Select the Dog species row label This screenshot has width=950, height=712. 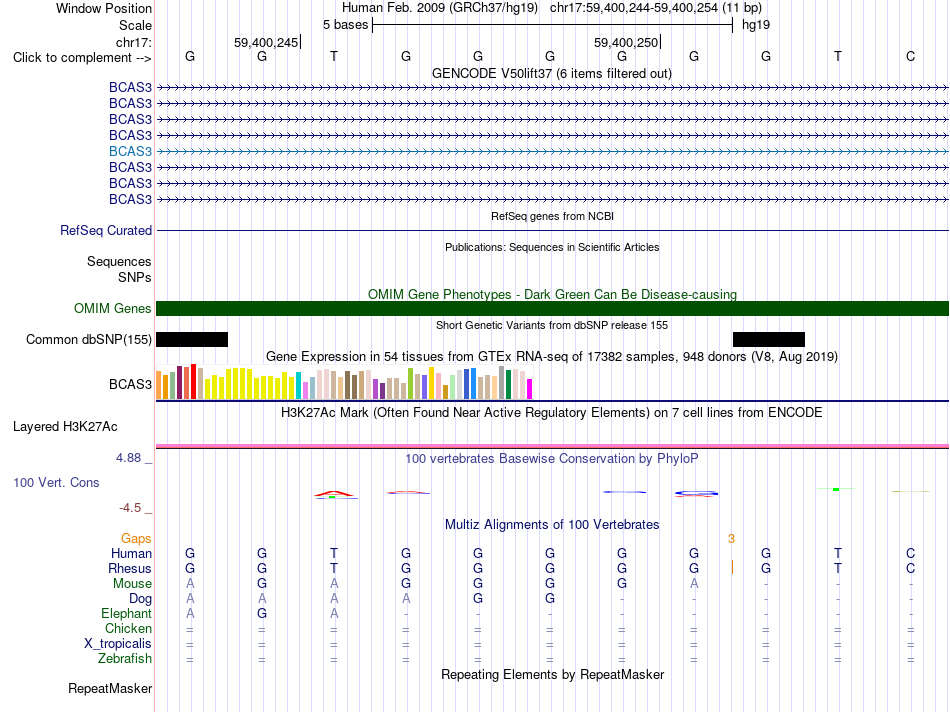(140, 599)
